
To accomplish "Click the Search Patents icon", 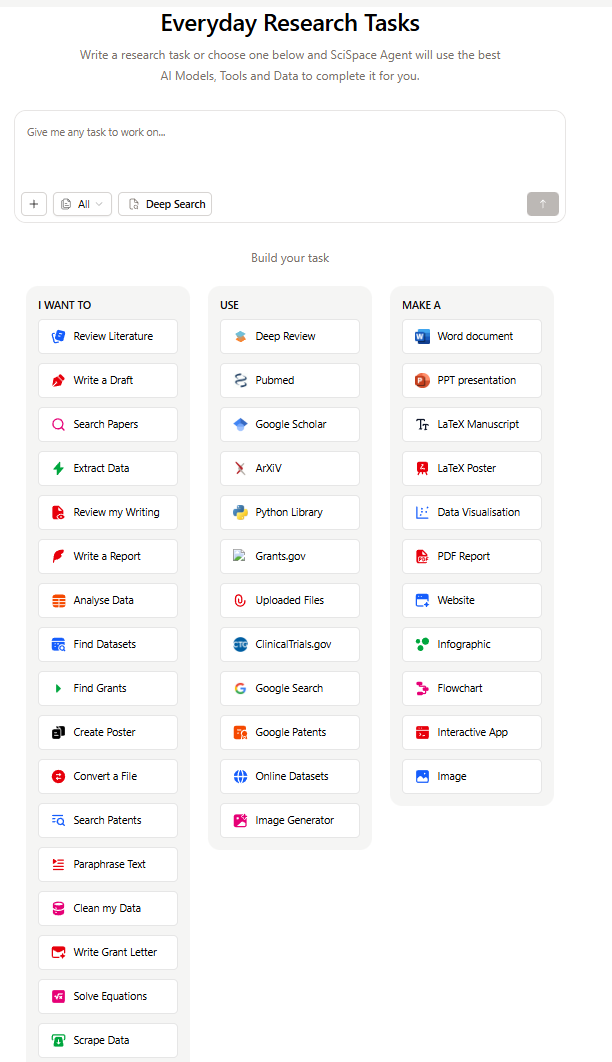I will [59, 821].
